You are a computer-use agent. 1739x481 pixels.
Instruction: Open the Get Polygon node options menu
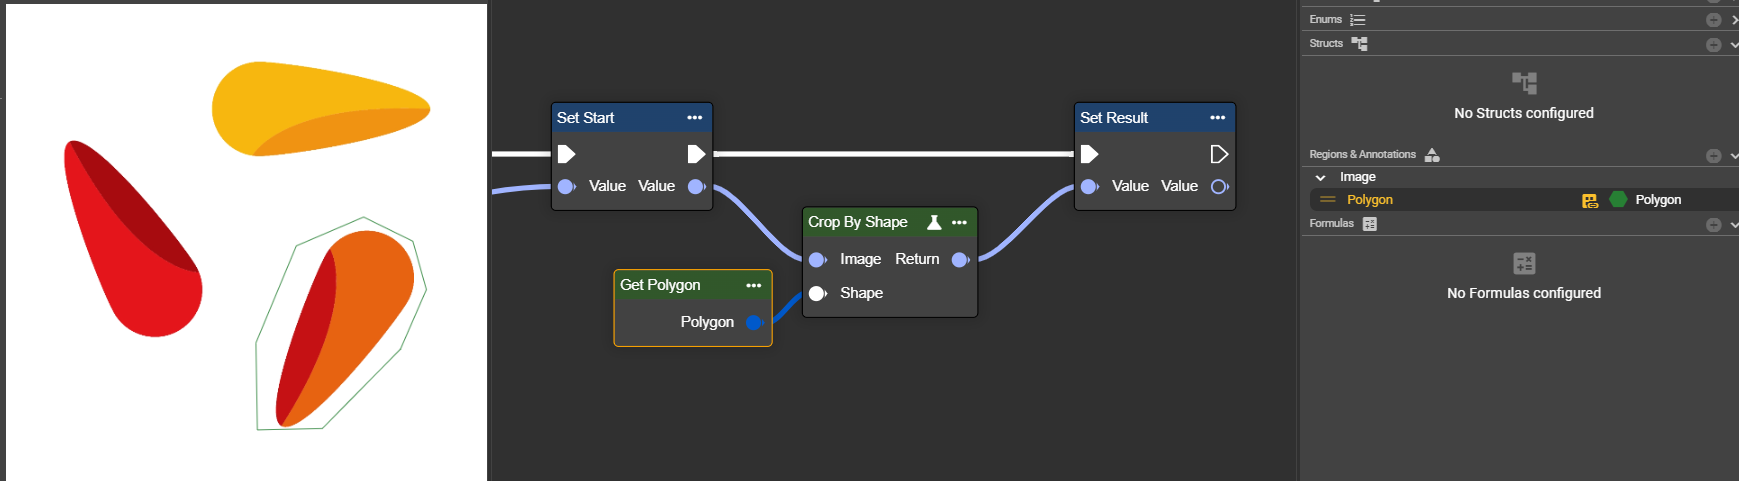tap(753, 285)
